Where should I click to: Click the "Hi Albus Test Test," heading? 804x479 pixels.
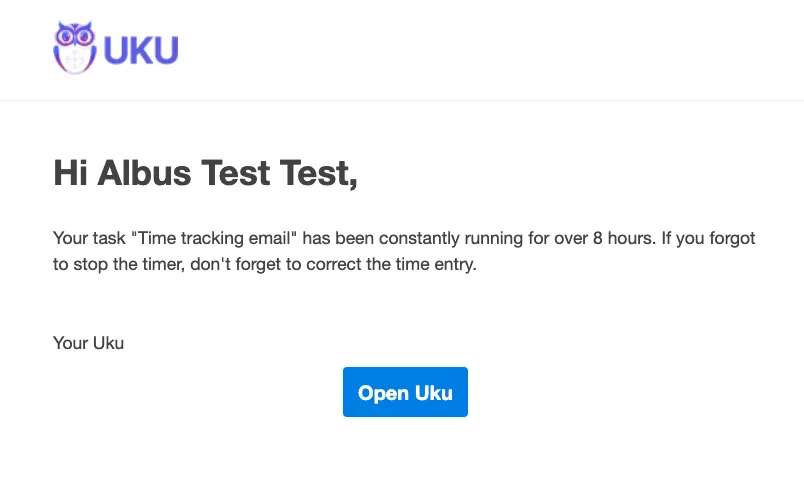(x=205, y=173)
